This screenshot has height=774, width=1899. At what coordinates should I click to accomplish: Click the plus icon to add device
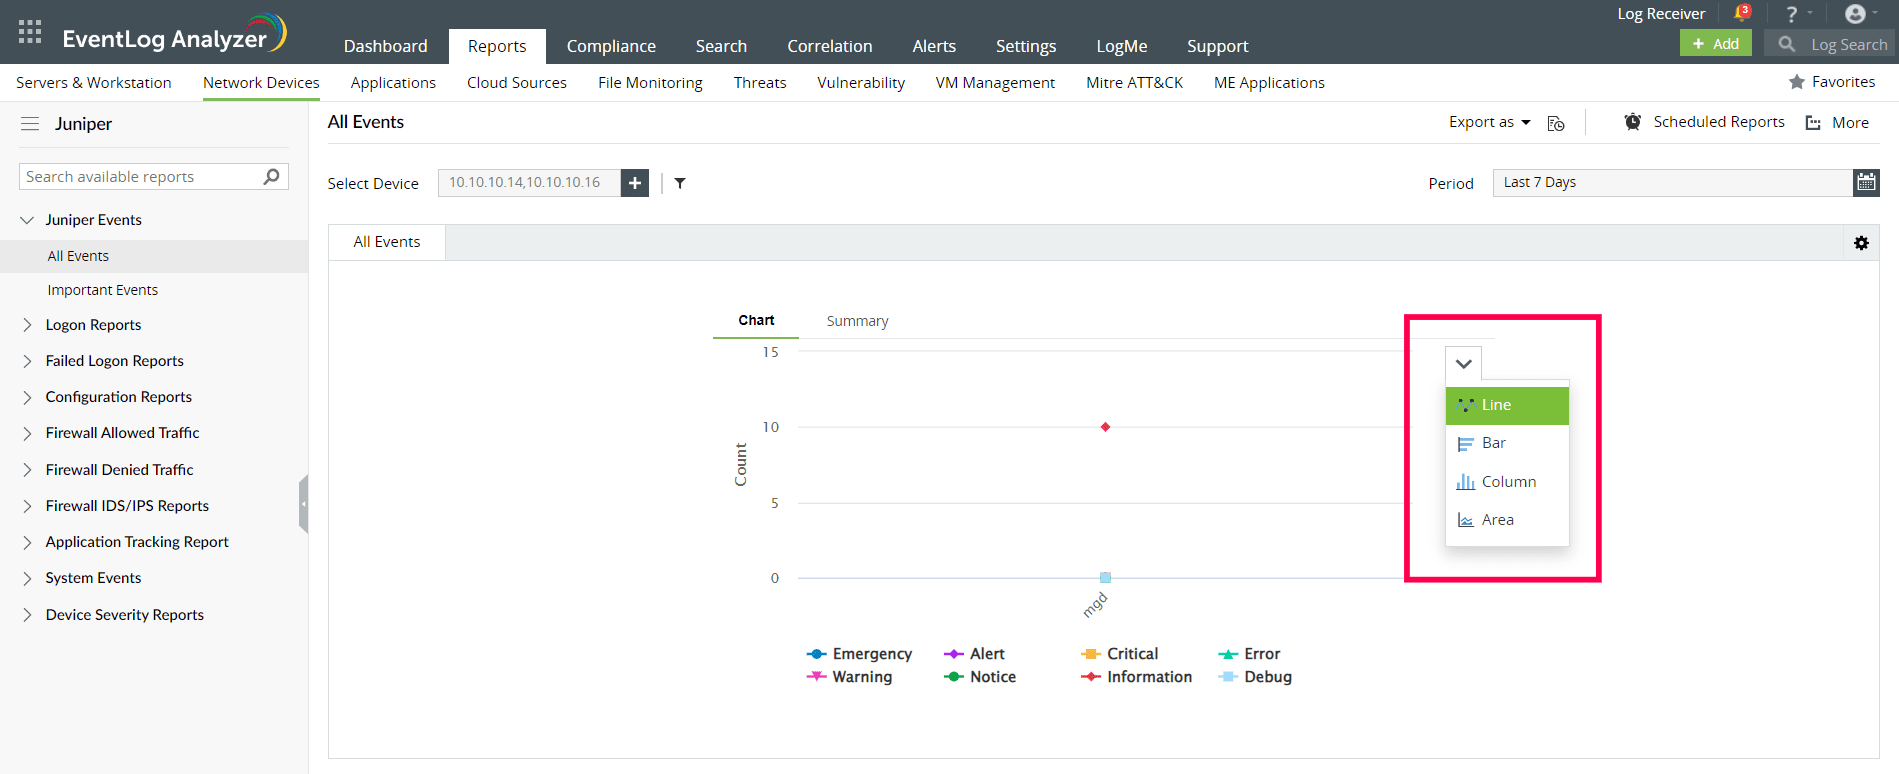(x=635, y=183)
